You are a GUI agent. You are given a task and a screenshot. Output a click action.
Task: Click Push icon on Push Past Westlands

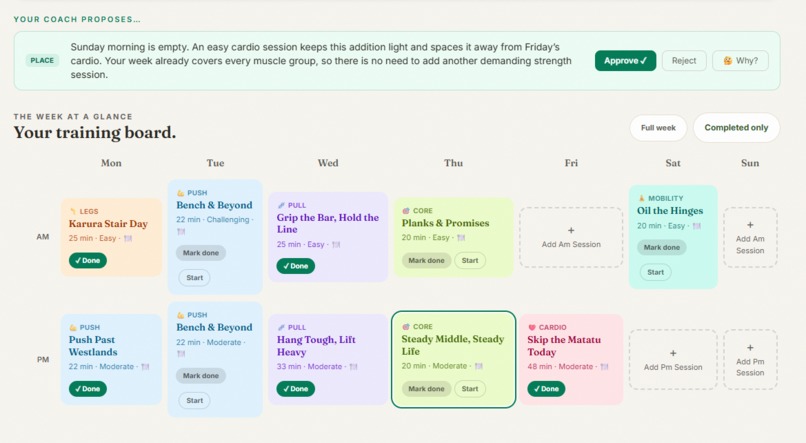[73, 327]
